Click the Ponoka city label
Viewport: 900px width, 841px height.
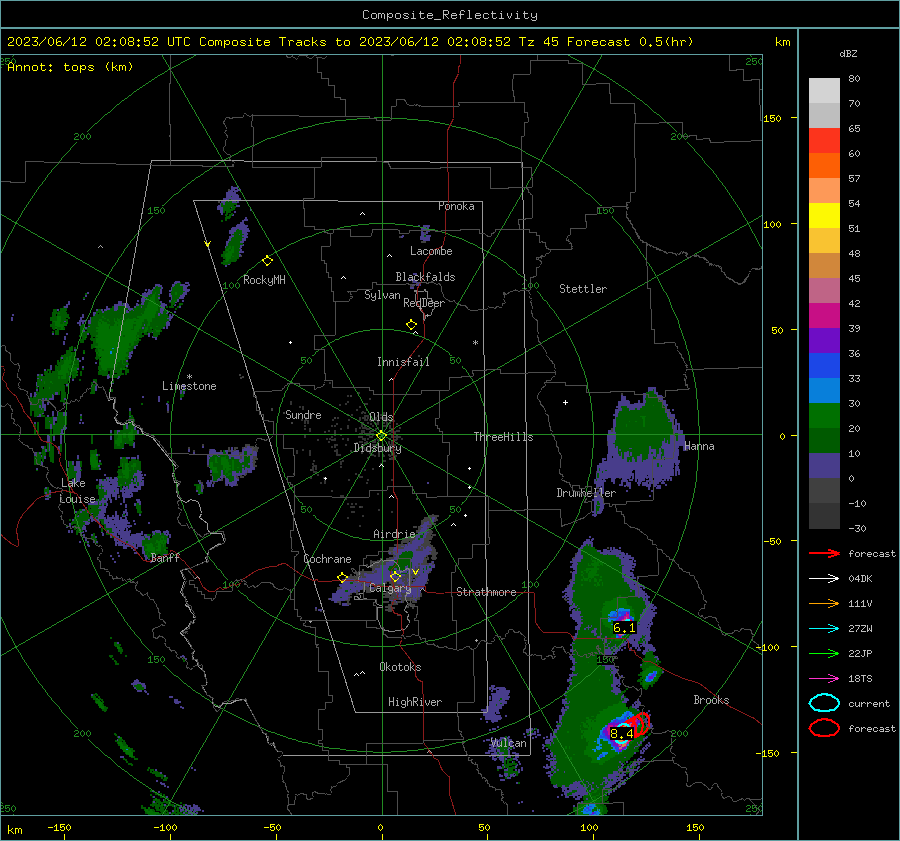[x=456, y=206]
